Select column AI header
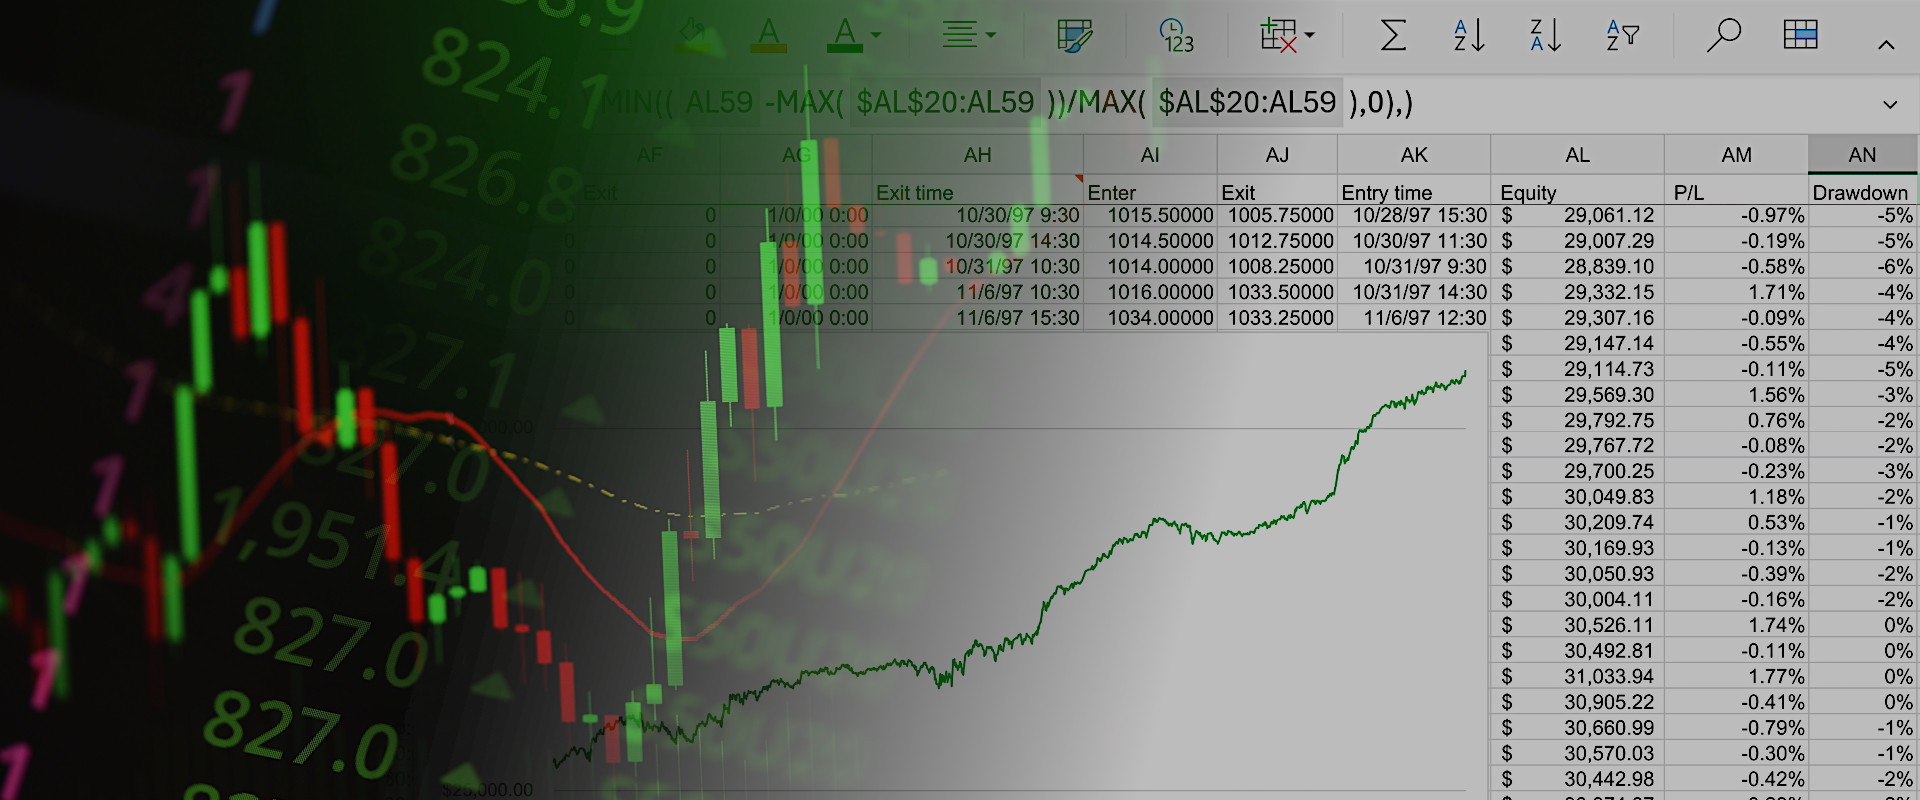This screenshot has height=800, width=1920. pos(1150,155)
